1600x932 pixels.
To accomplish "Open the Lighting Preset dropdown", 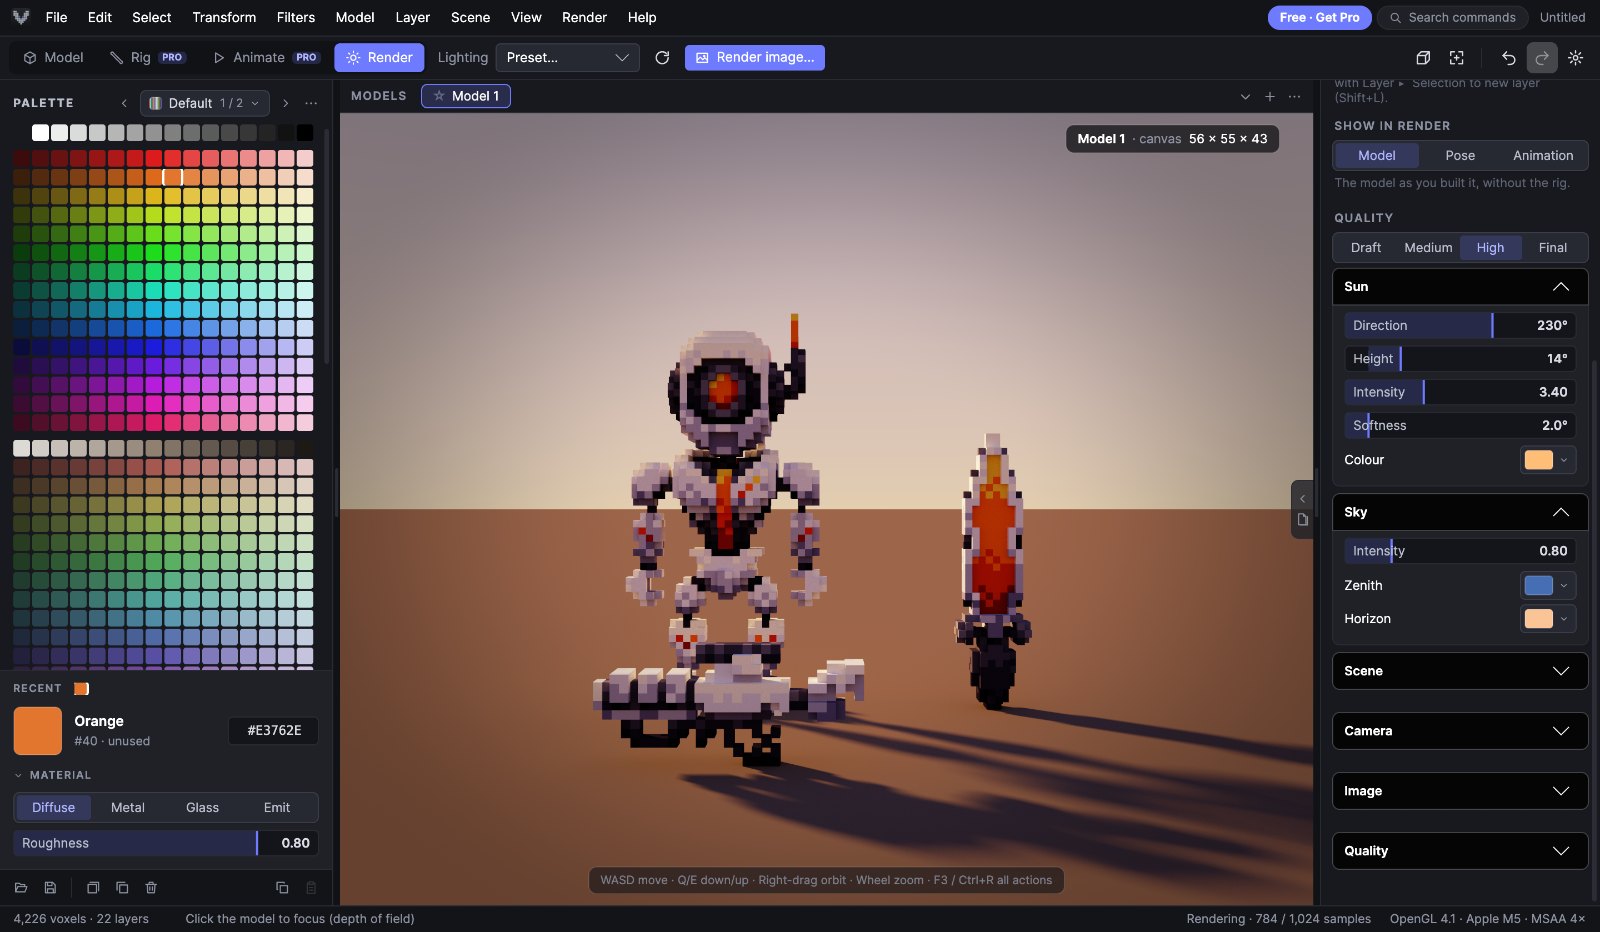I will click(567, 58).
